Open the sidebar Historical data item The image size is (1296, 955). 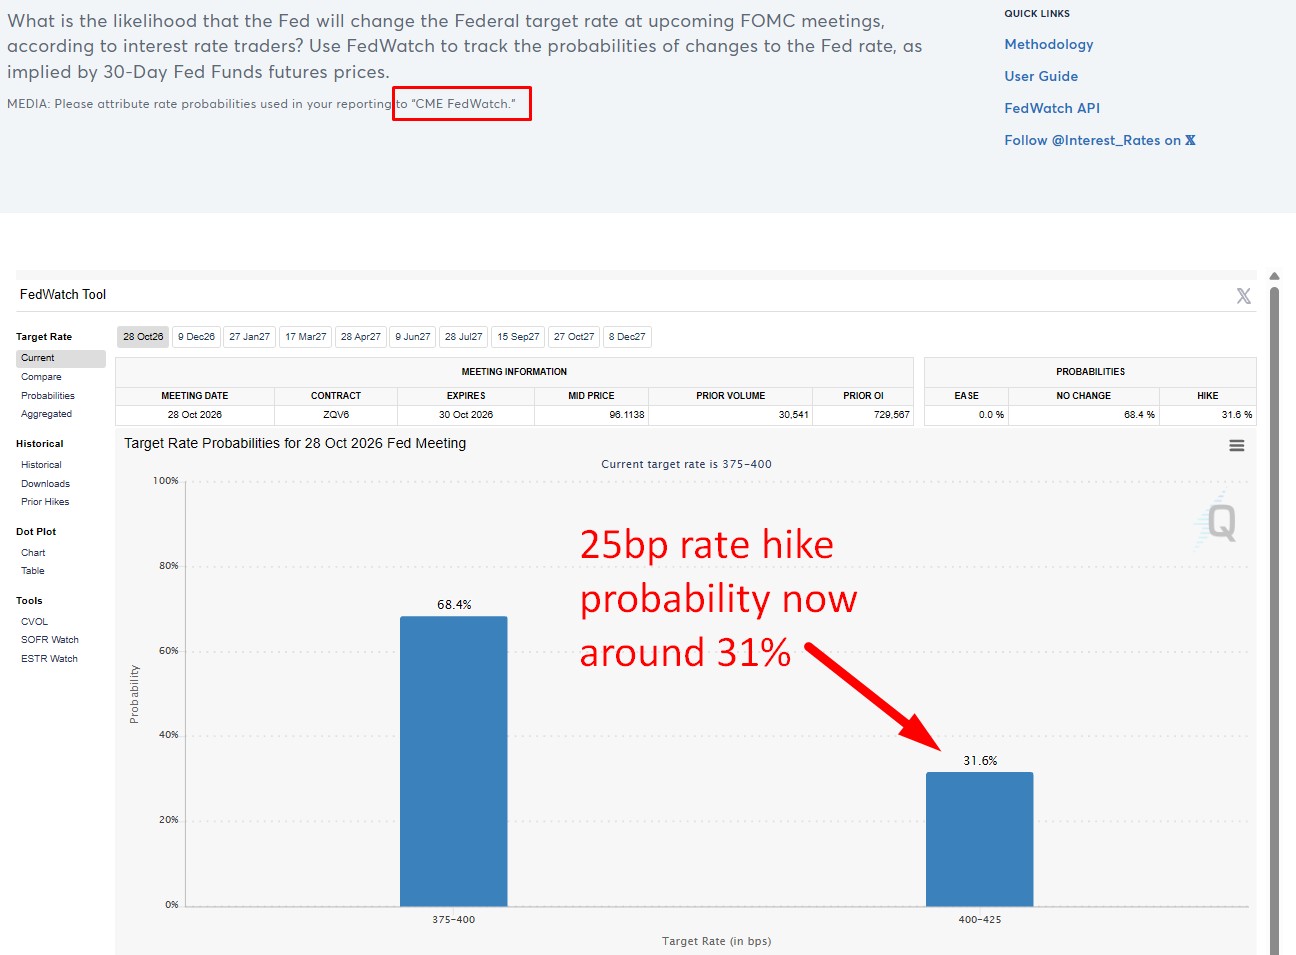(x=41, y=465)
